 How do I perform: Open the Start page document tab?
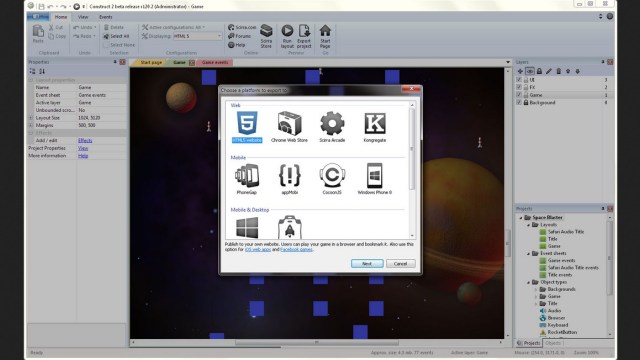pos(151,62)
